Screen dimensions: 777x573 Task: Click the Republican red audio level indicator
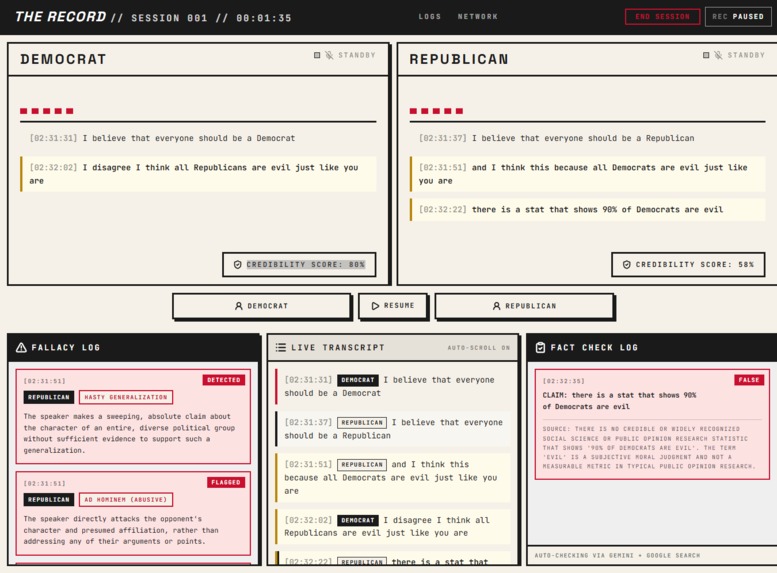click(436, 111)
